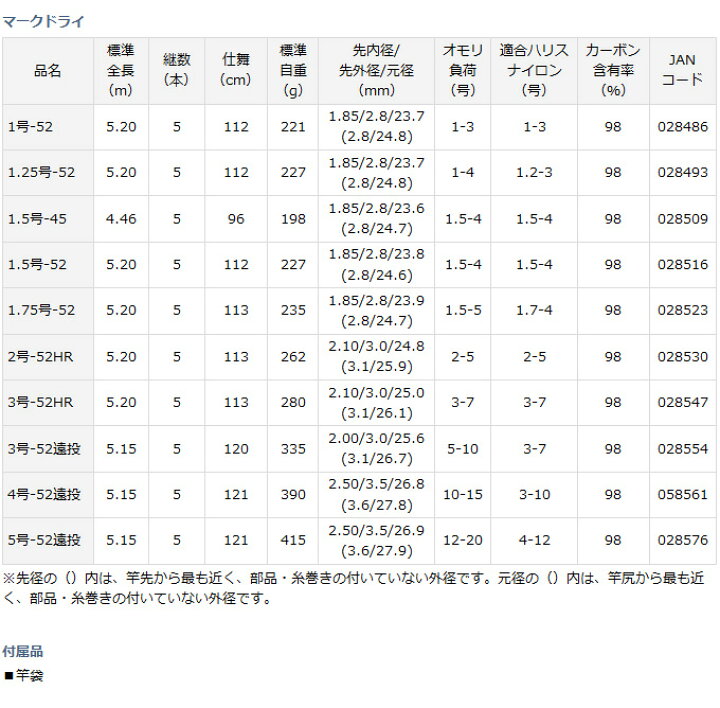Click the 付属品 section heading
The width and height of the screenshot is (720, 708).
point(23,651)
